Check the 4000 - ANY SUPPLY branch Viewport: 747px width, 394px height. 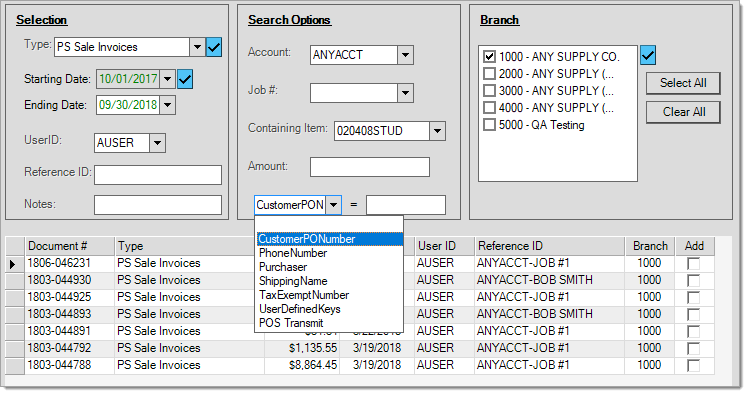point(489,108)
